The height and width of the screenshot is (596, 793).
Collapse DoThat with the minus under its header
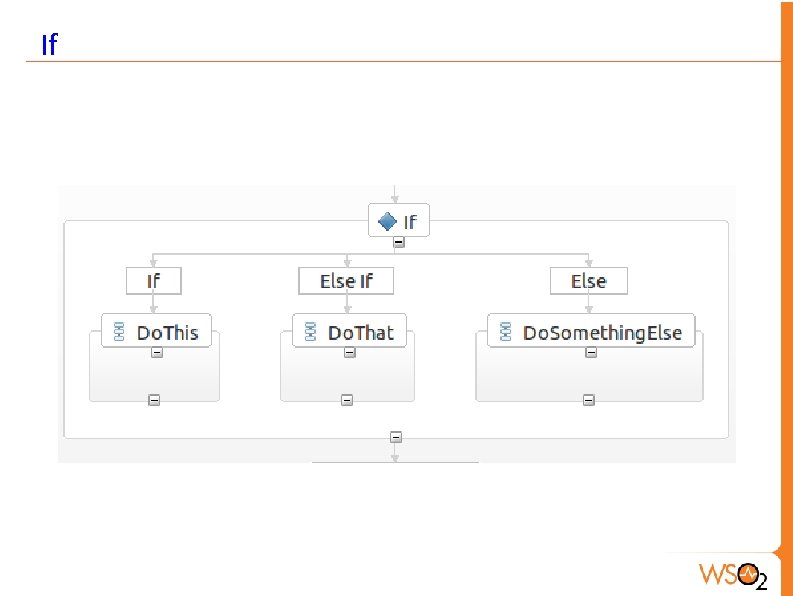[348, 352]
